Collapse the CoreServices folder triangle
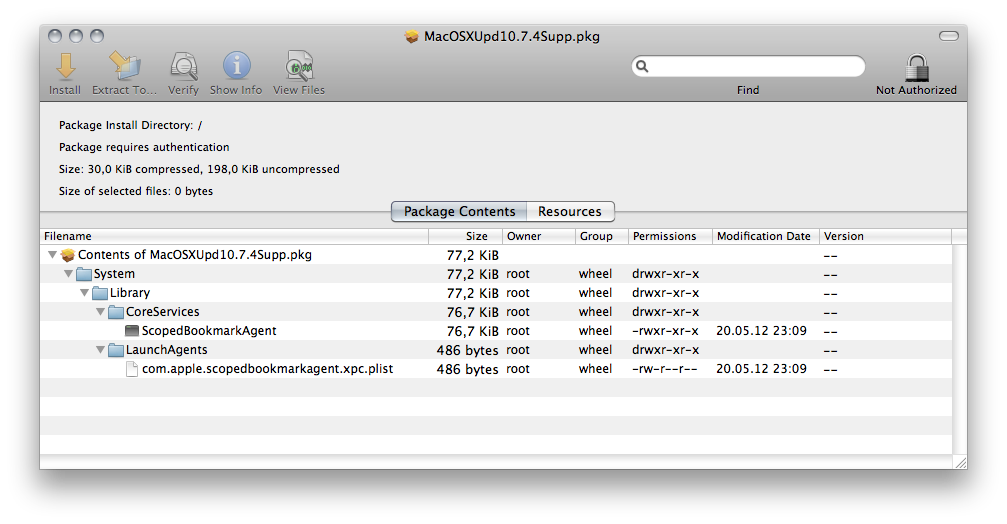Image resolution: width=1007 pixels, height=524 pixels. click(100, 312)
